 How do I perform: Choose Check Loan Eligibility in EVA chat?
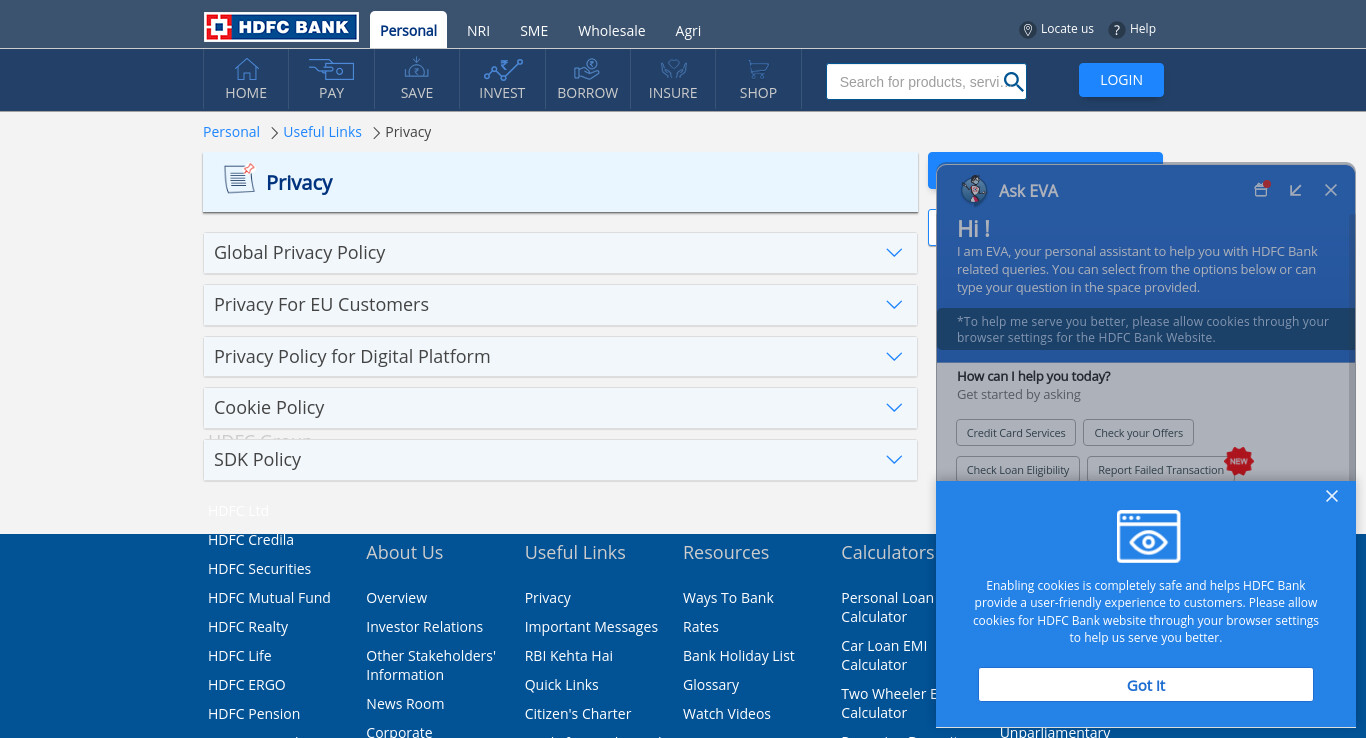1018,470
